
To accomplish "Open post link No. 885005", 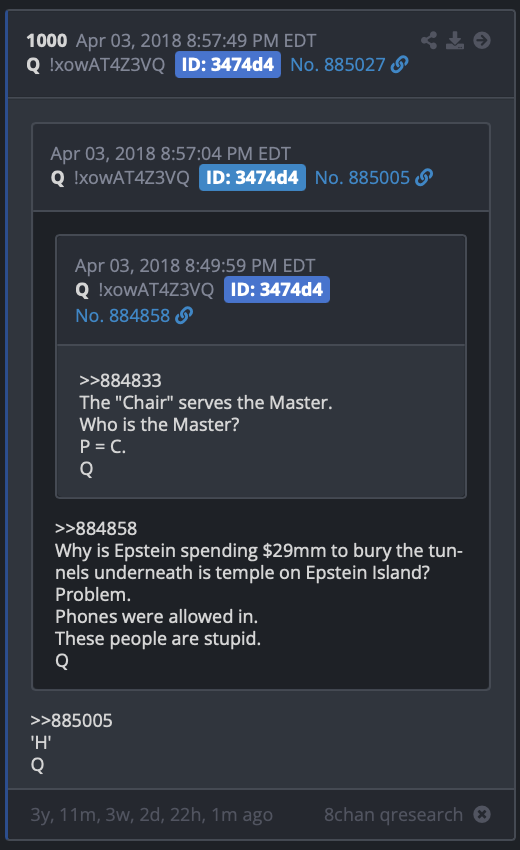I will click(x=362, y=177).
